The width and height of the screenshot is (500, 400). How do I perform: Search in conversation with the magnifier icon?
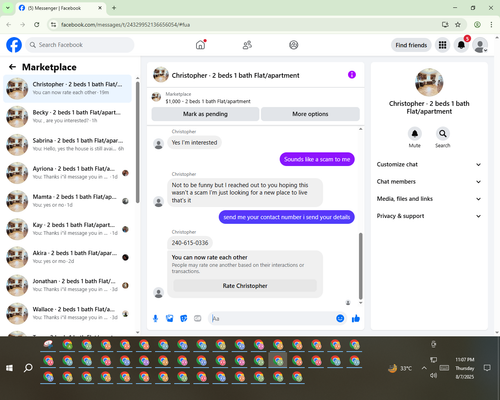pyautogui.click(x=443, y=134)
